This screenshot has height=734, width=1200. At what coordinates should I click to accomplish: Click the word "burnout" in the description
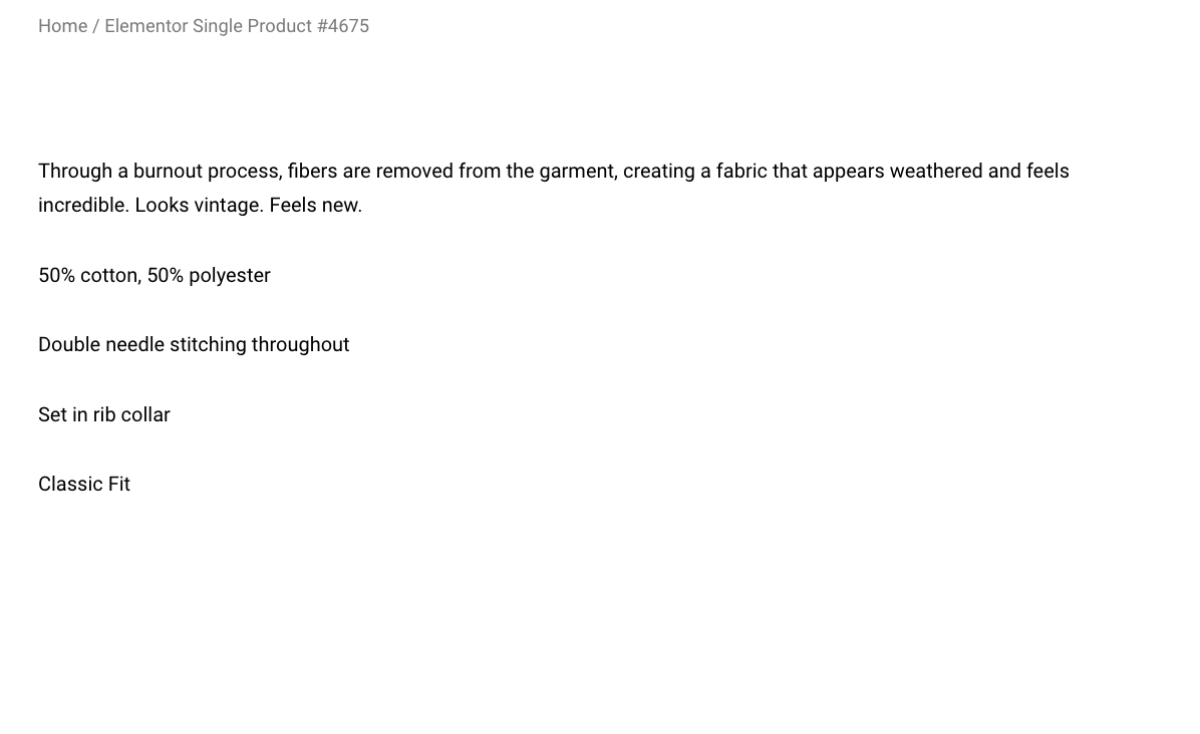pos(168,171)
